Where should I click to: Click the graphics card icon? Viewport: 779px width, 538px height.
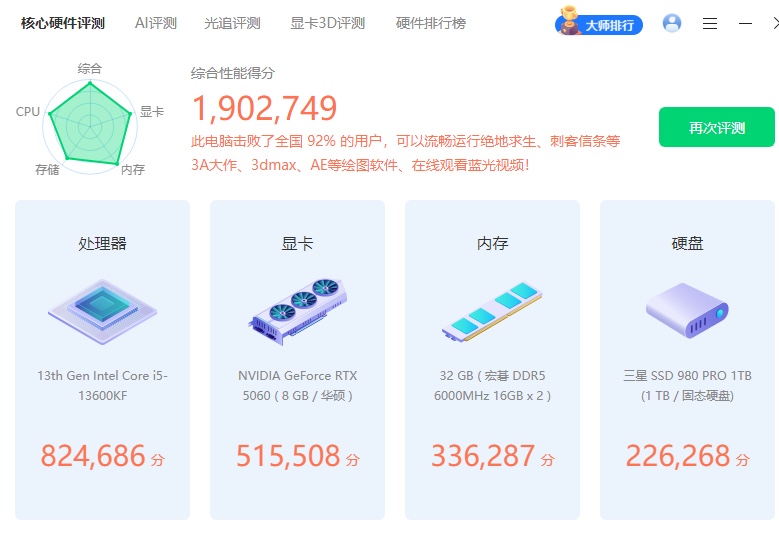[298, 312]
